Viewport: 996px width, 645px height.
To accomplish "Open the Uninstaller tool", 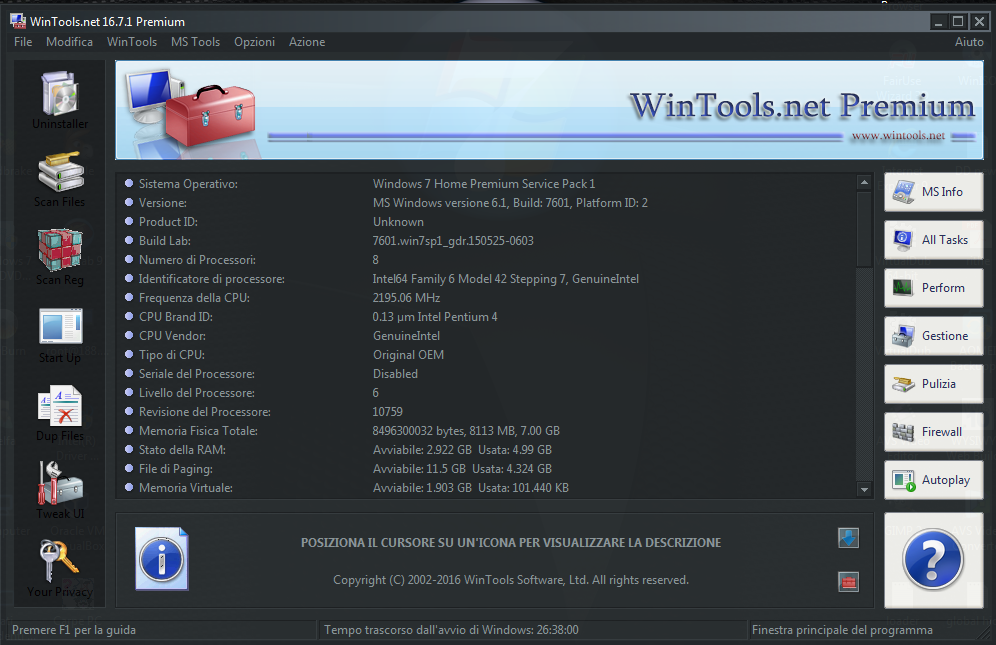I will pyautogui.click(x=60, y=100).
